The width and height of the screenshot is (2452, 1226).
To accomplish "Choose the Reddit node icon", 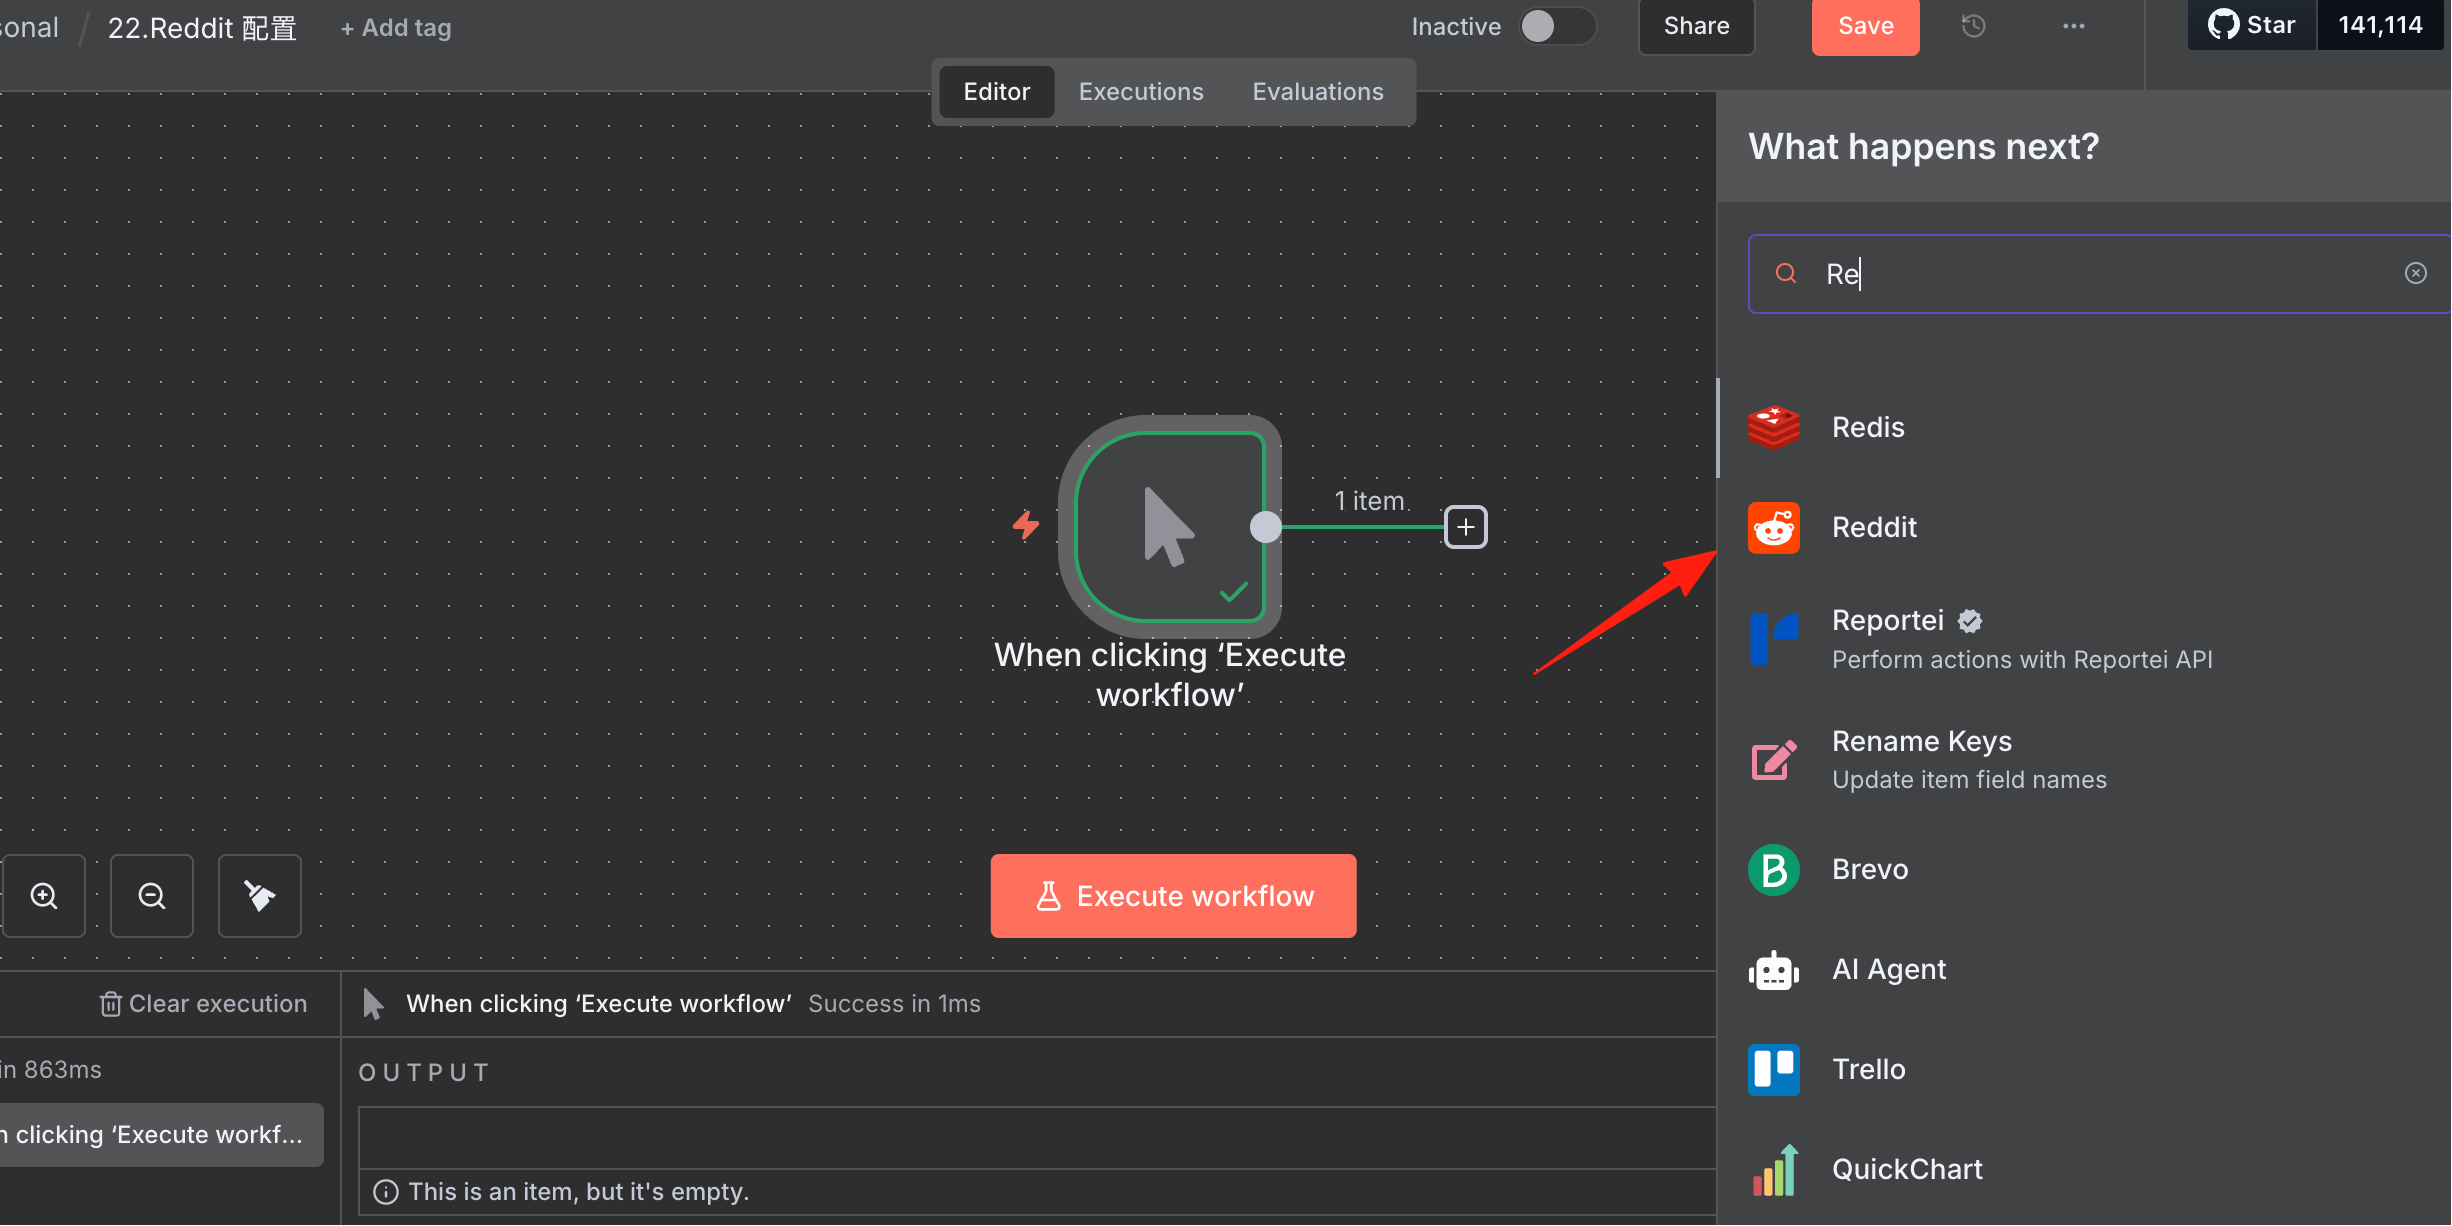I will [1773, 528].
